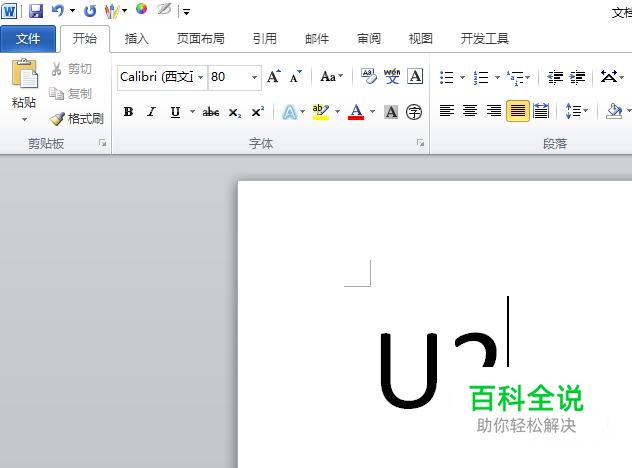Viewport: 632px width, 468px height.
Task: Open the font size dropdown arrow
Action: tap(254, 77)
